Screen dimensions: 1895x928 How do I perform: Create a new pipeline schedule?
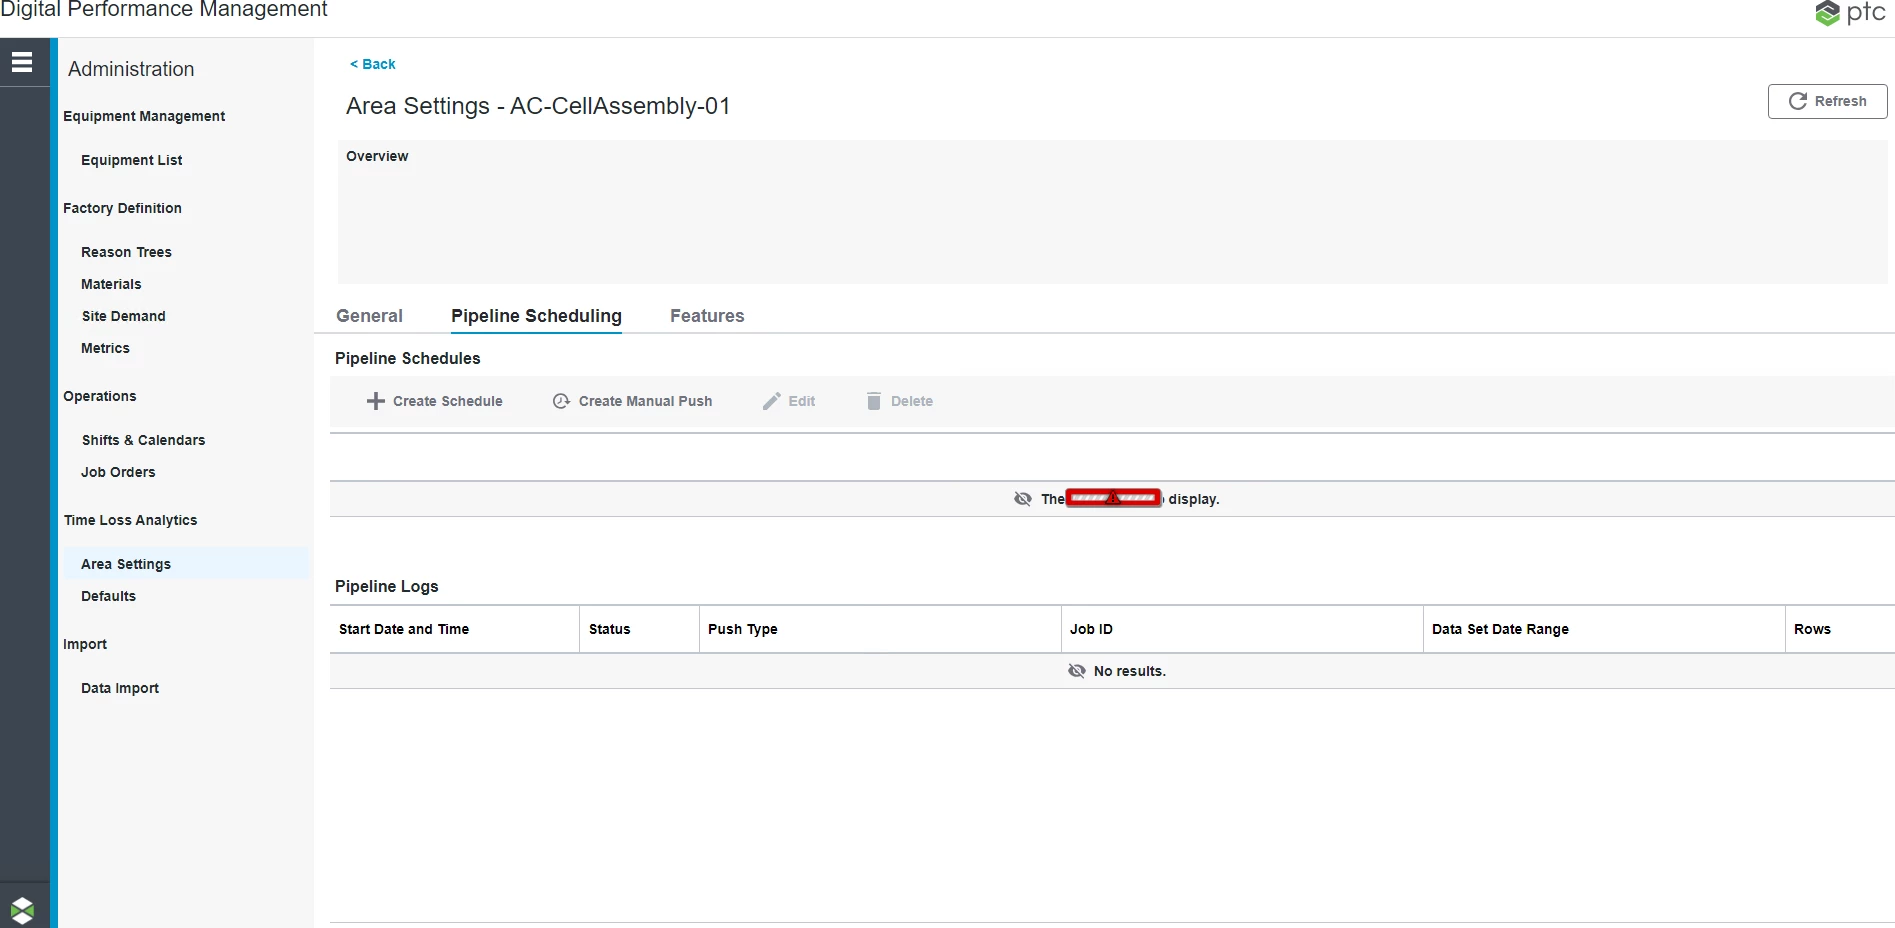click(435, 401)
